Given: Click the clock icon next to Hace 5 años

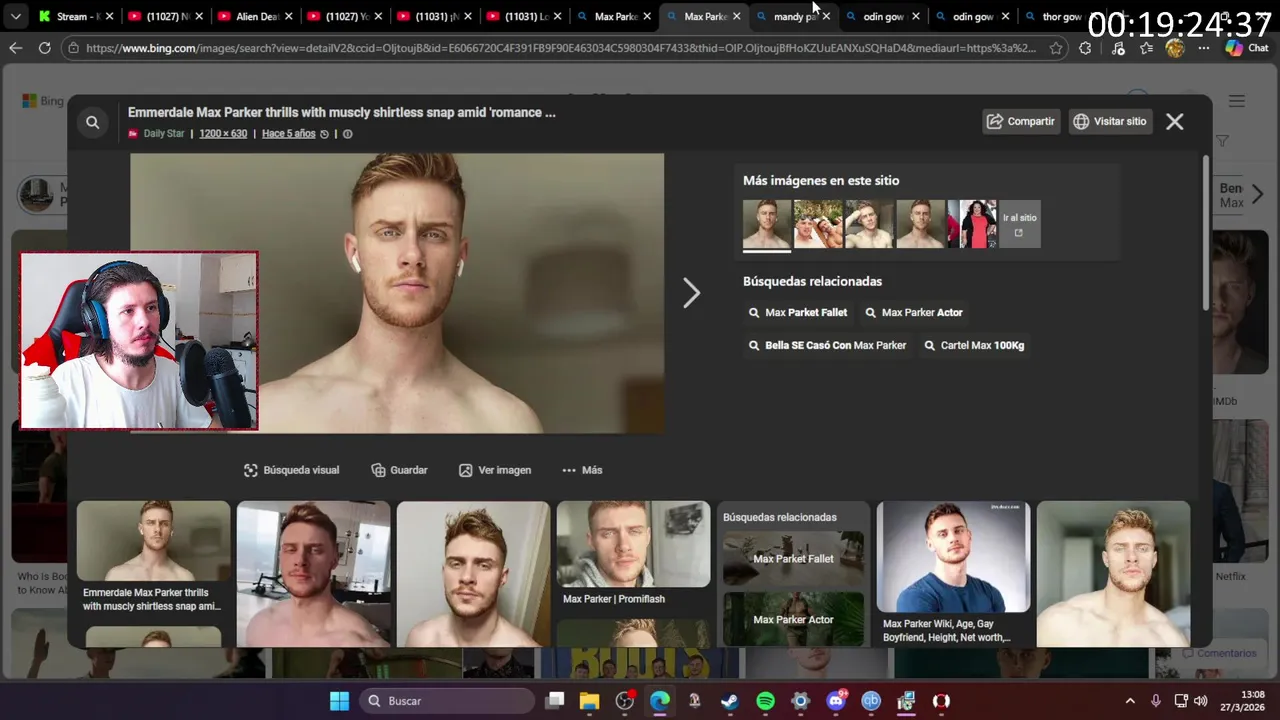Looking at the screenshot, I should pyautogui.click(x=324, y=134).
